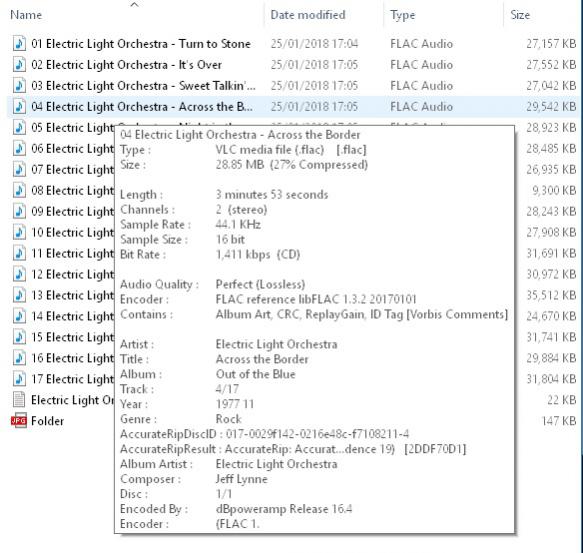Select the 07 Electric Light file name

coord(73,170)
